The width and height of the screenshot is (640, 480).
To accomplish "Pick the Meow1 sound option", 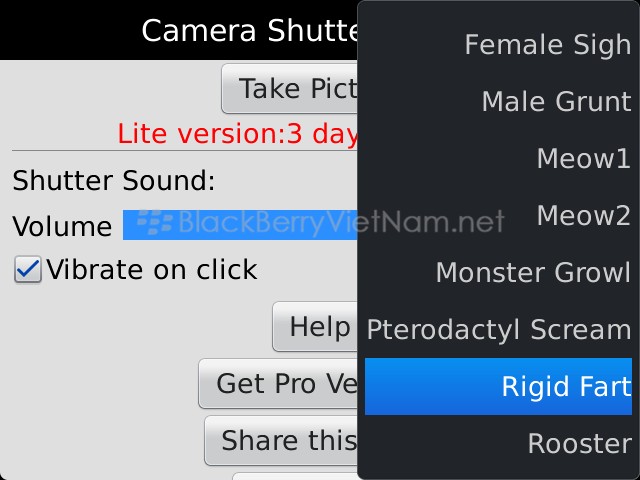I will point(583,159).
